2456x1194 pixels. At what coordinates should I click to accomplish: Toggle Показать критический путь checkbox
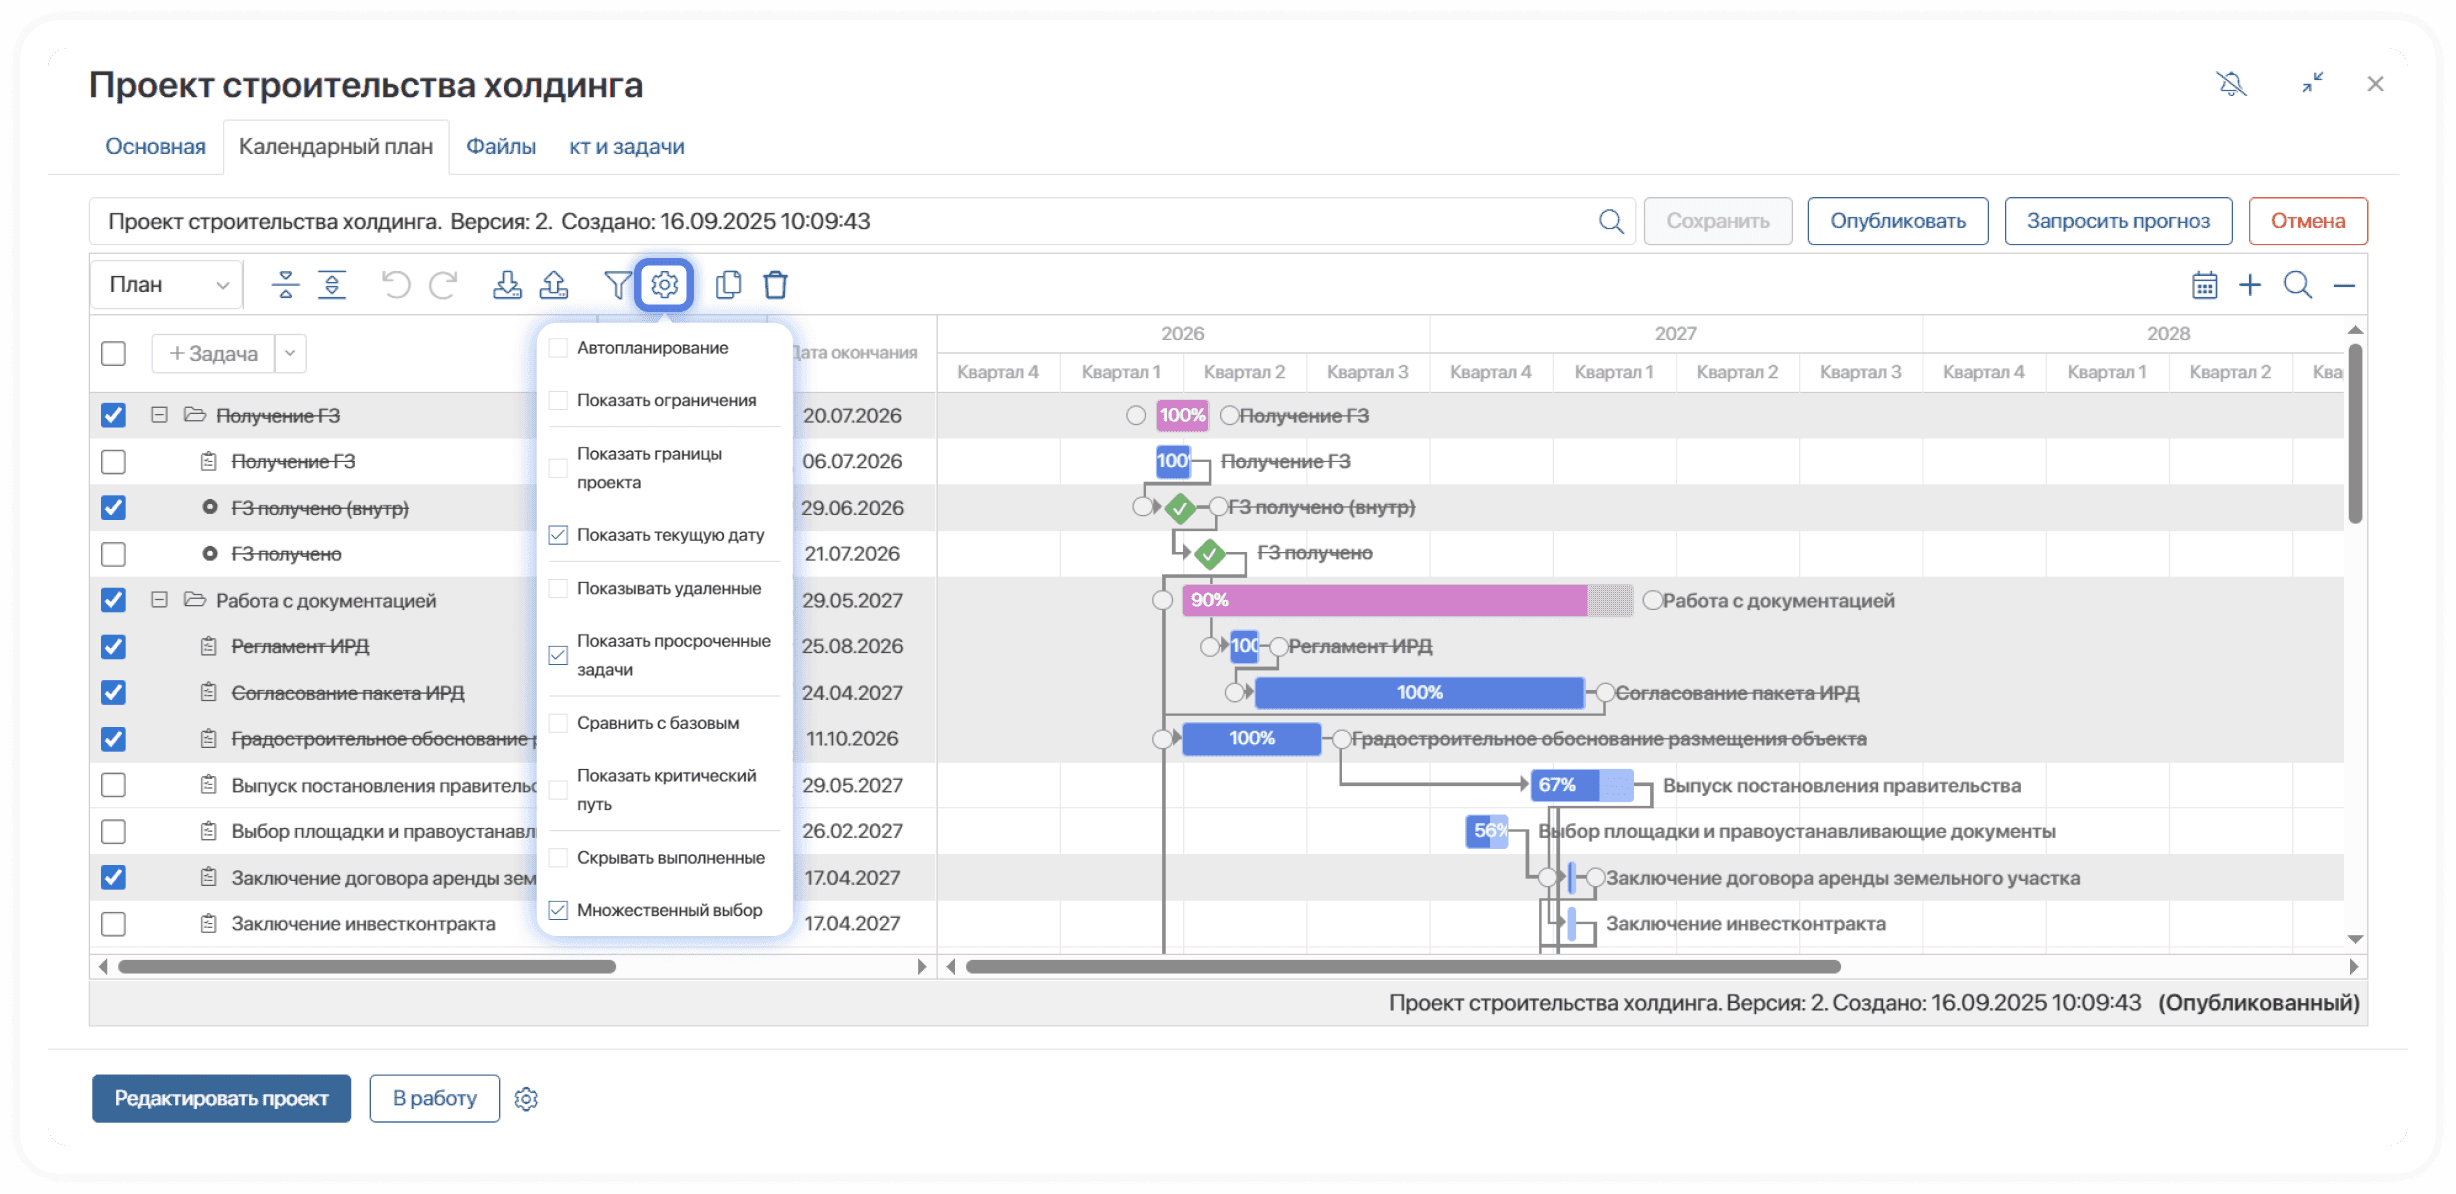(559, 790)
